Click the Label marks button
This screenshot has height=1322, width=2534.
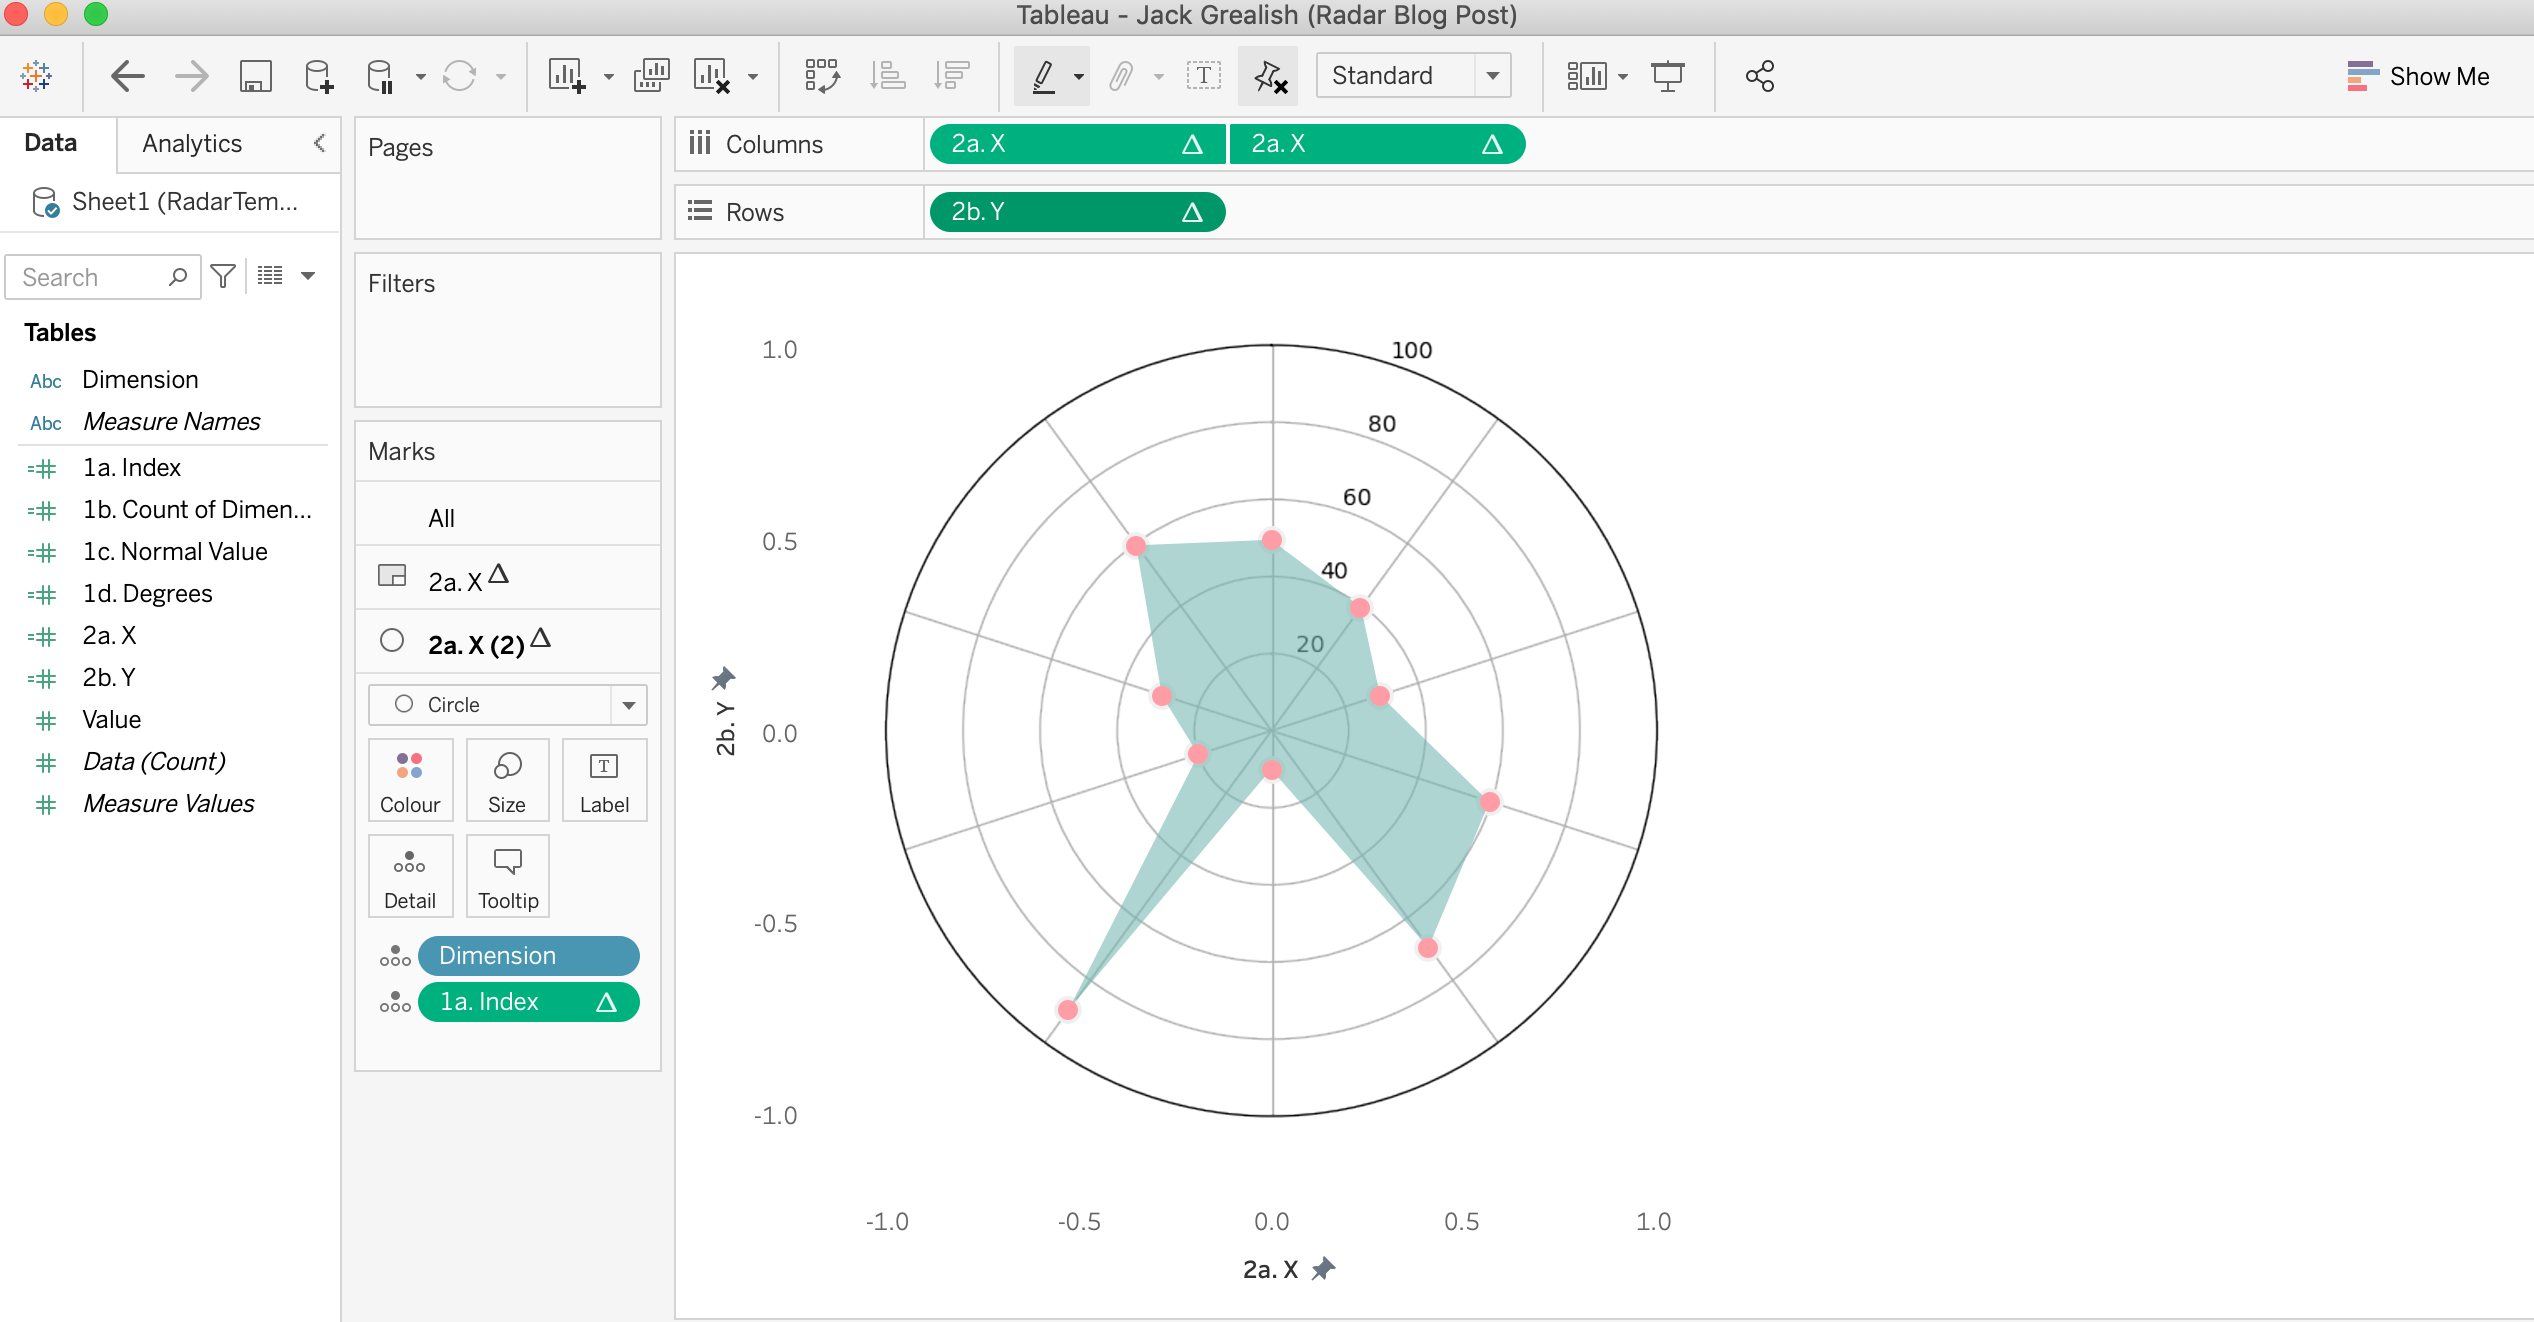604,780
